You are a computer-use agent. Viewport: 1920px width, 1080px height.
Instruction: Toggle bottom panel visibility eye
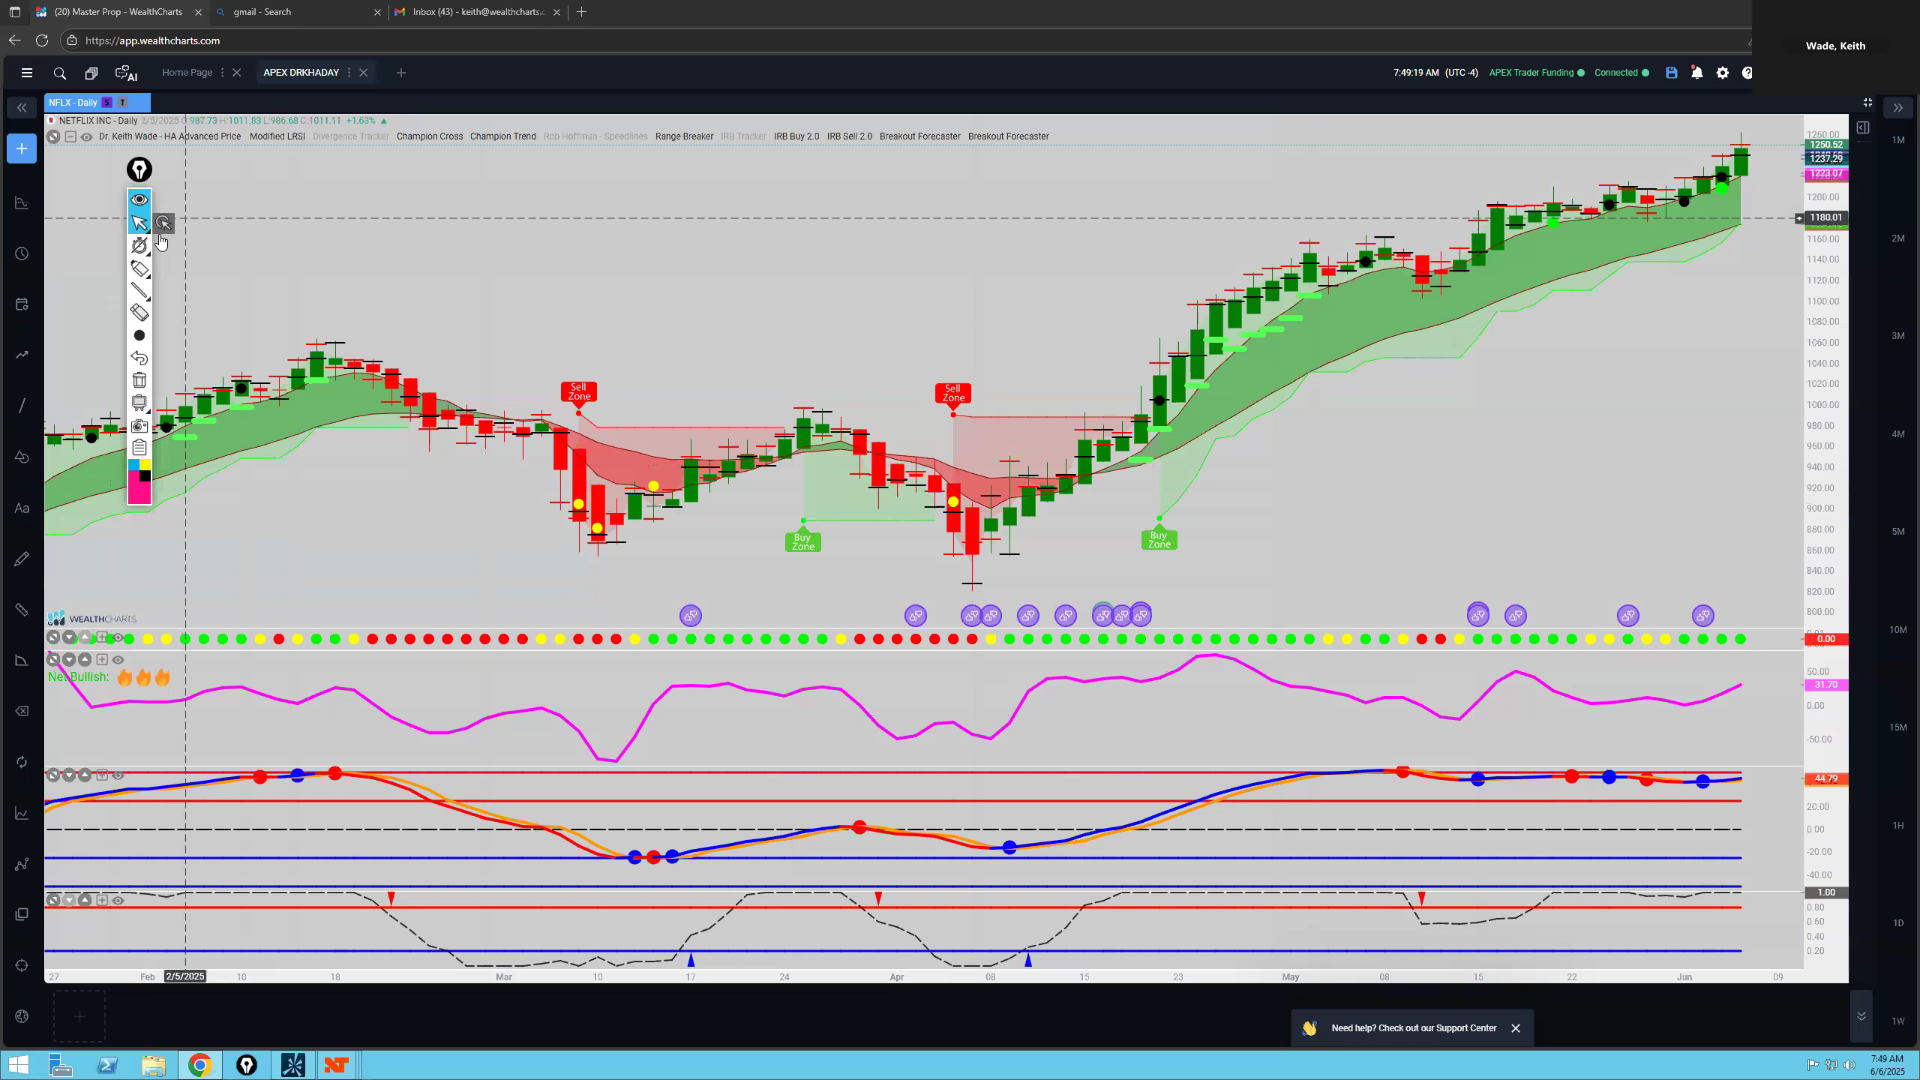tap(118, 900)
